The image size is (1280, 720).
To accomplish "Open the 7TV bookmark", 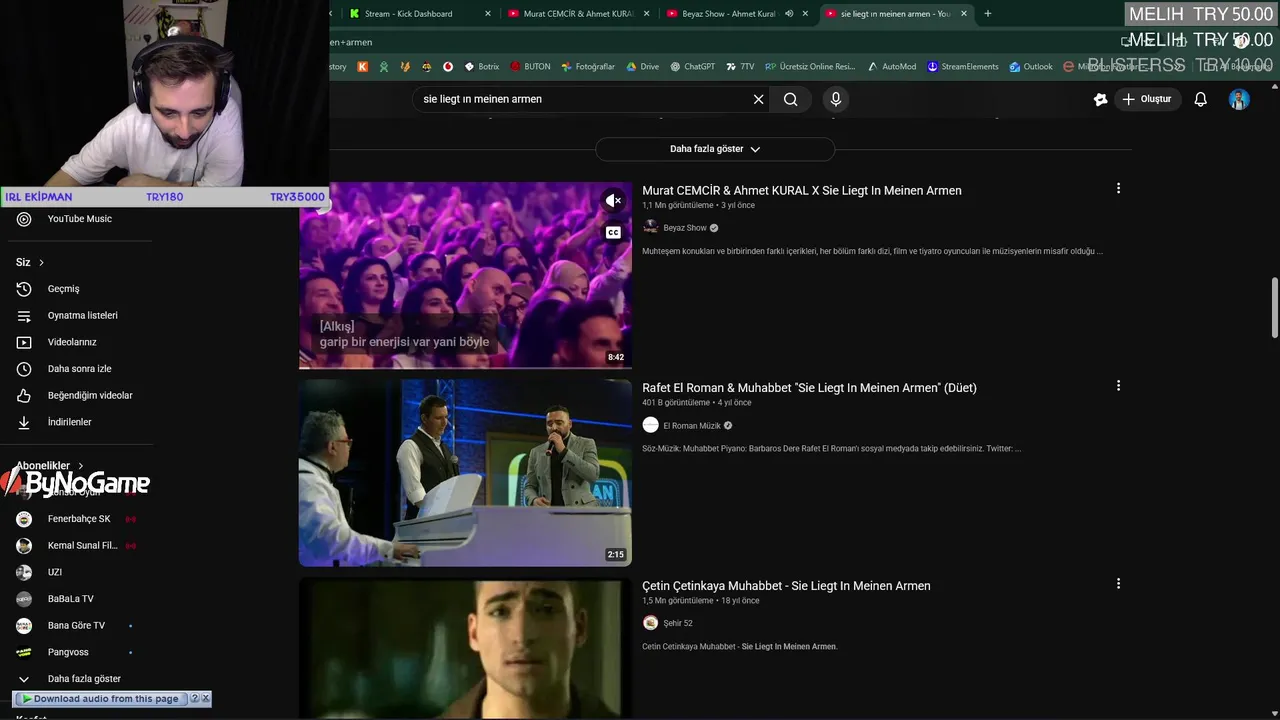I will (740, 67).
